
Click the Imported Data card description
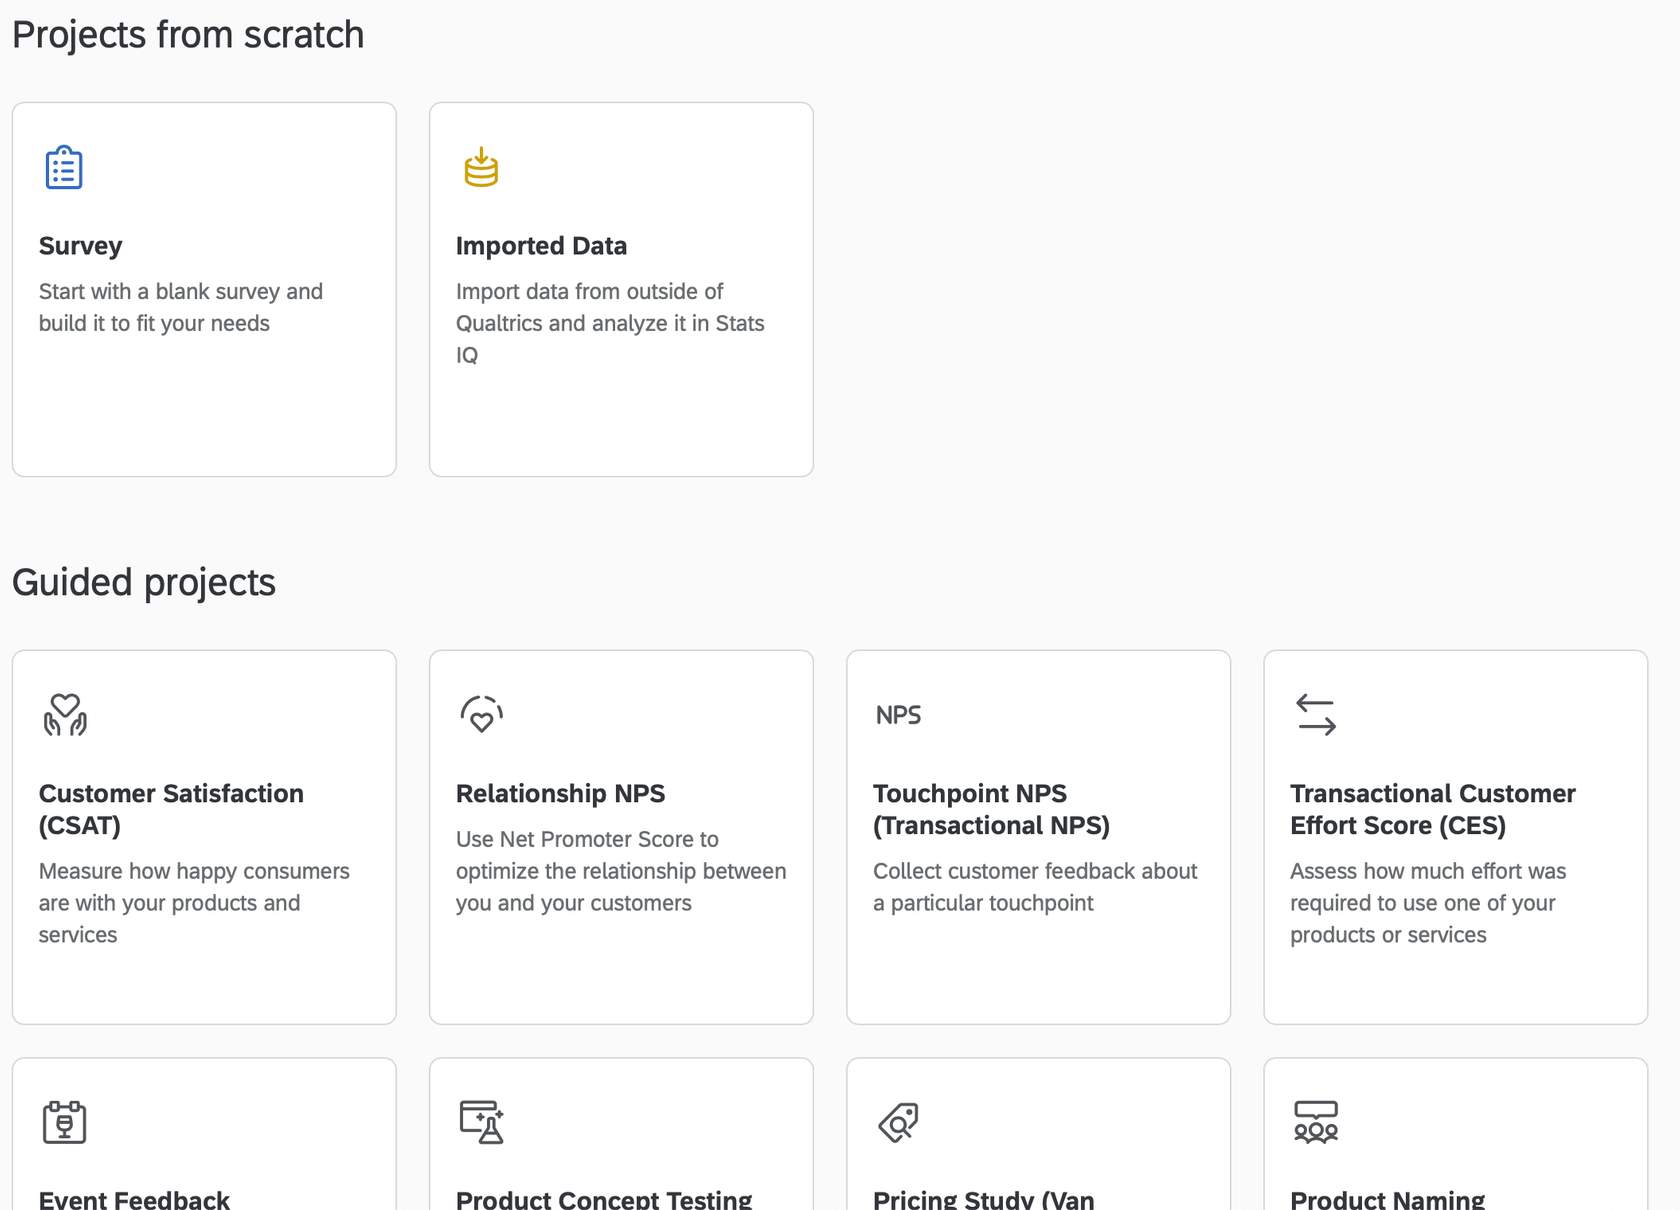(610, 323)
